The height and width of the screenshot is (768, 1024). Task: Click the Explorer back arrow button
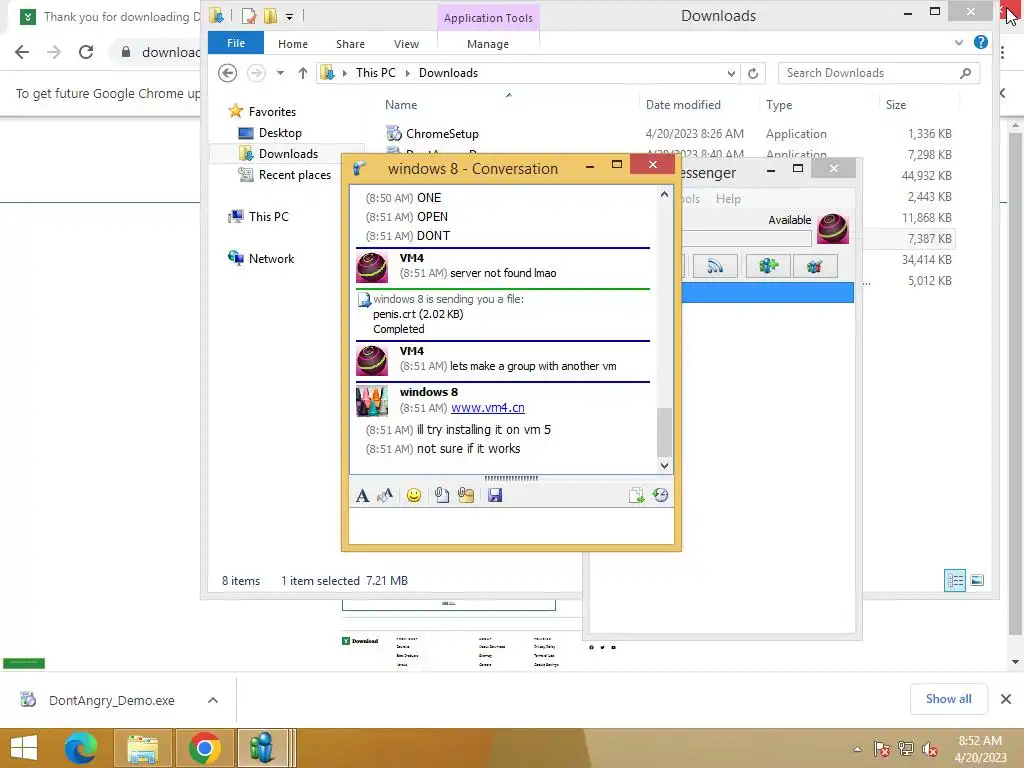(x=227, y=72)
